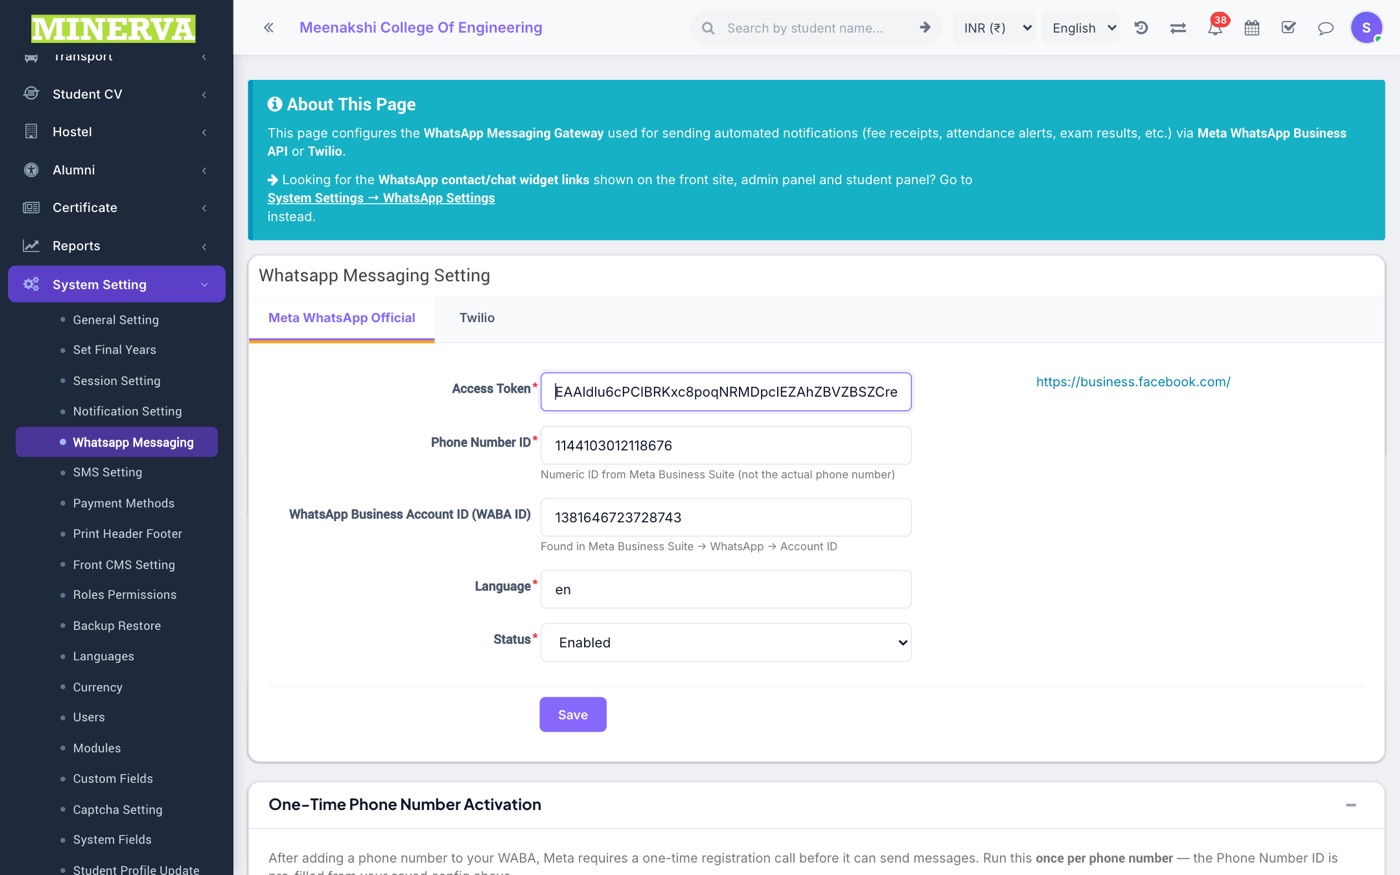Open Set Final Years in sidebar
Image resolution: width=1400 pixels, height=875 pixels.
(115, 350)
